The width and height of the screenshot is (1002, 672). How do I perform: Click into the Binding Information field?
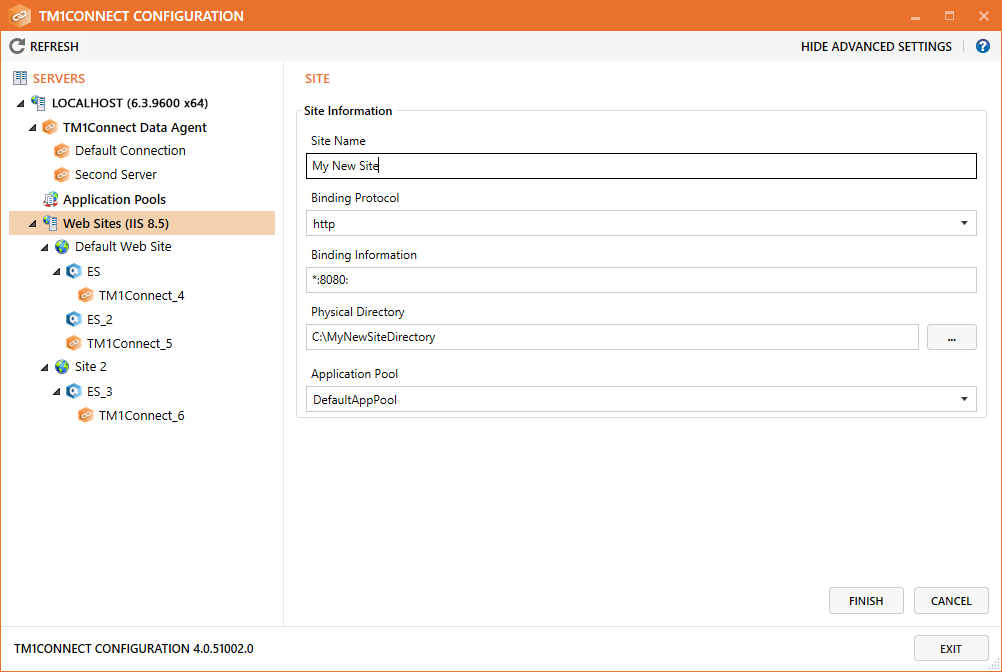641,280
